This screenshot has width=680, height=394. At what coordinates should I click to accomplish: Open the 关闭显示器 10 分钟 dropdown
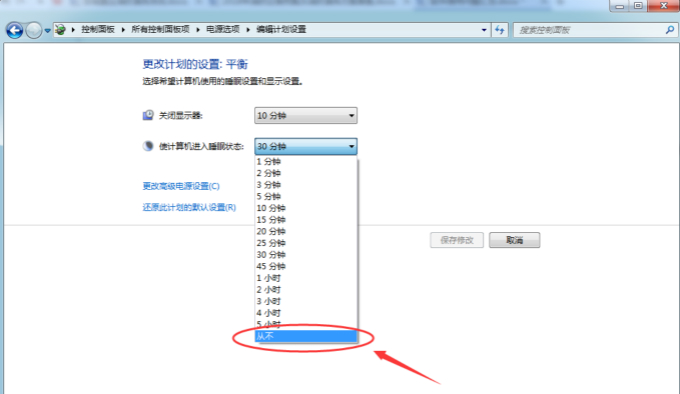306,116
